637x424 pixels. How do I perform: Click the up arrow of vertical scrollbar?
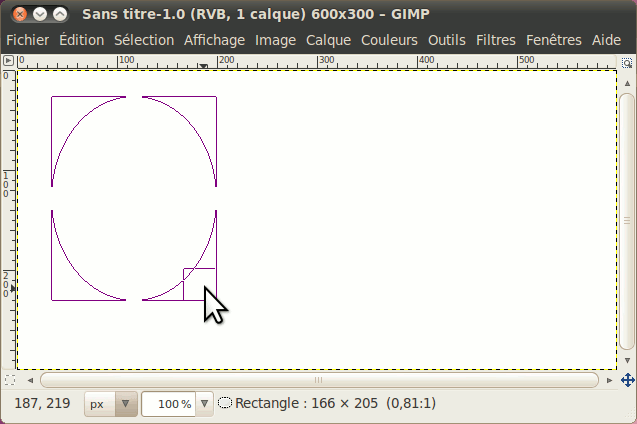627,81
